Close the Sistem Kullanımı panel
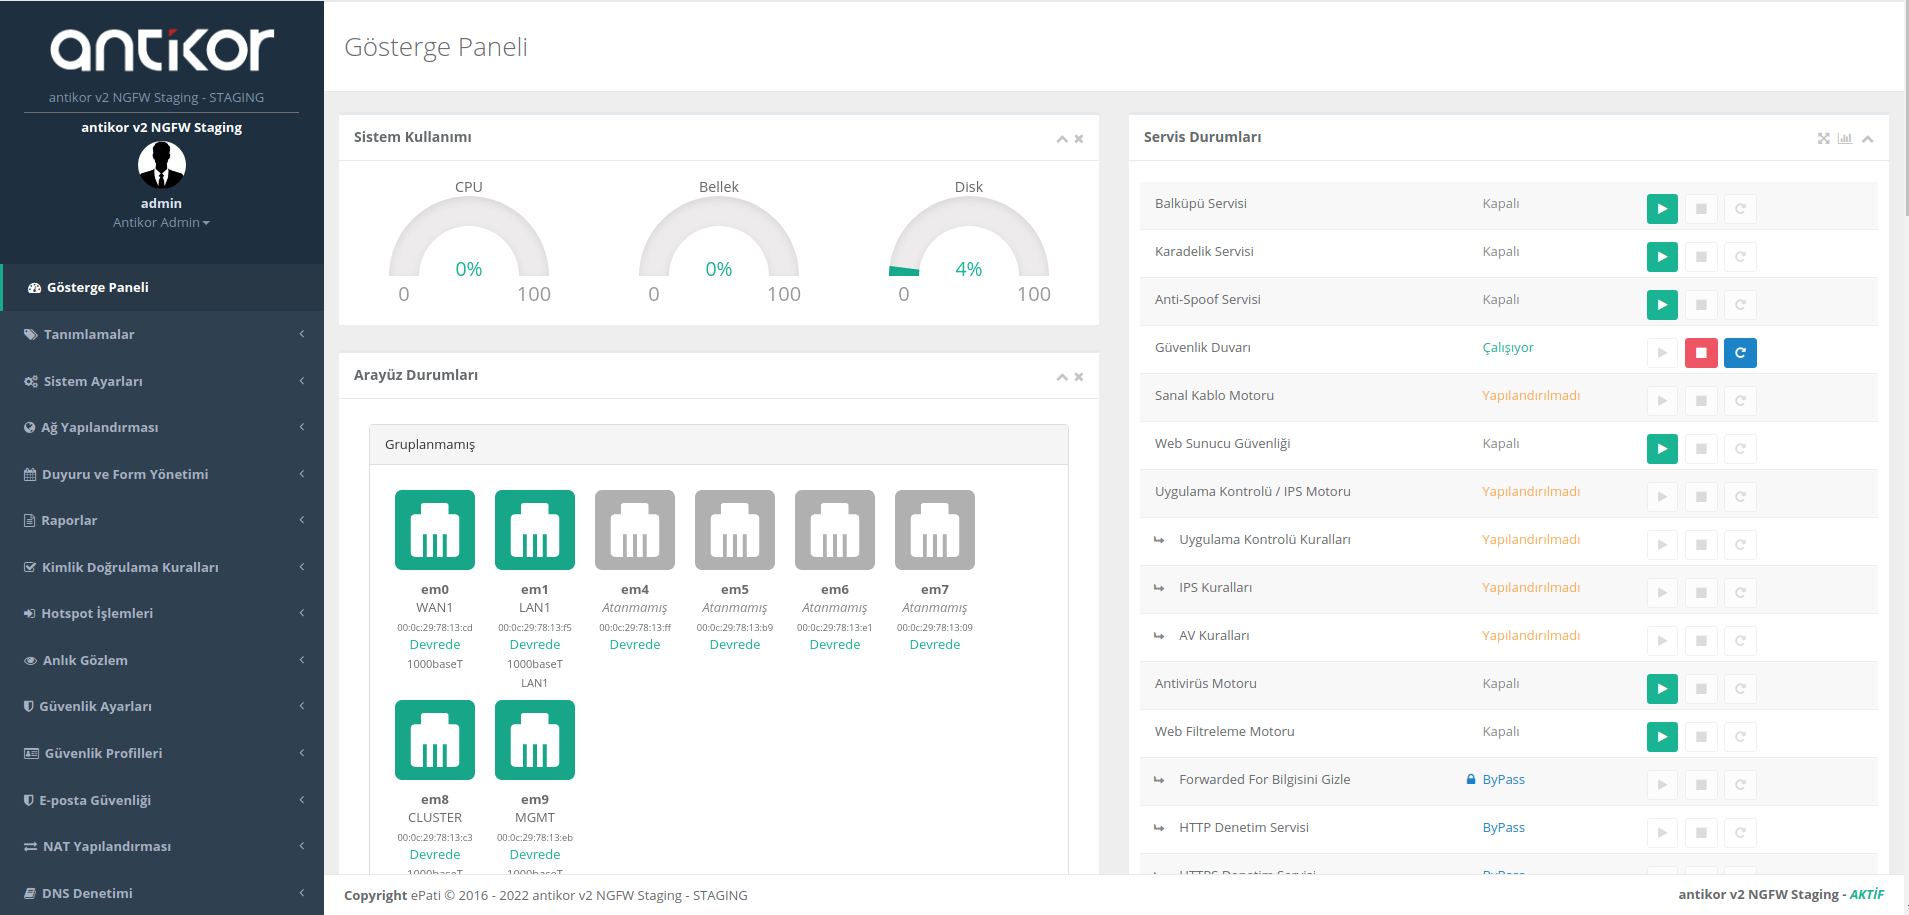1909x915 pixels. pyautogui.click(x=1079, y=139)
